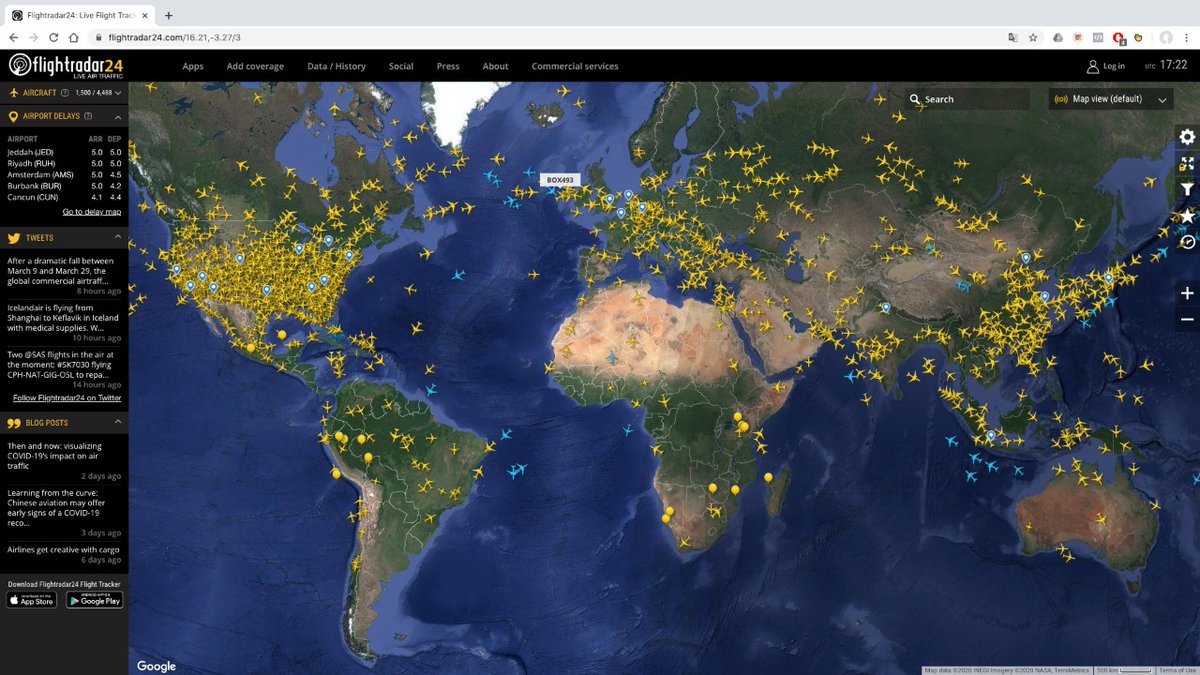Viewport: 1200px width, 675px height.
Task: Open the Chrome three-dot menu
Action: (1187, 37)
